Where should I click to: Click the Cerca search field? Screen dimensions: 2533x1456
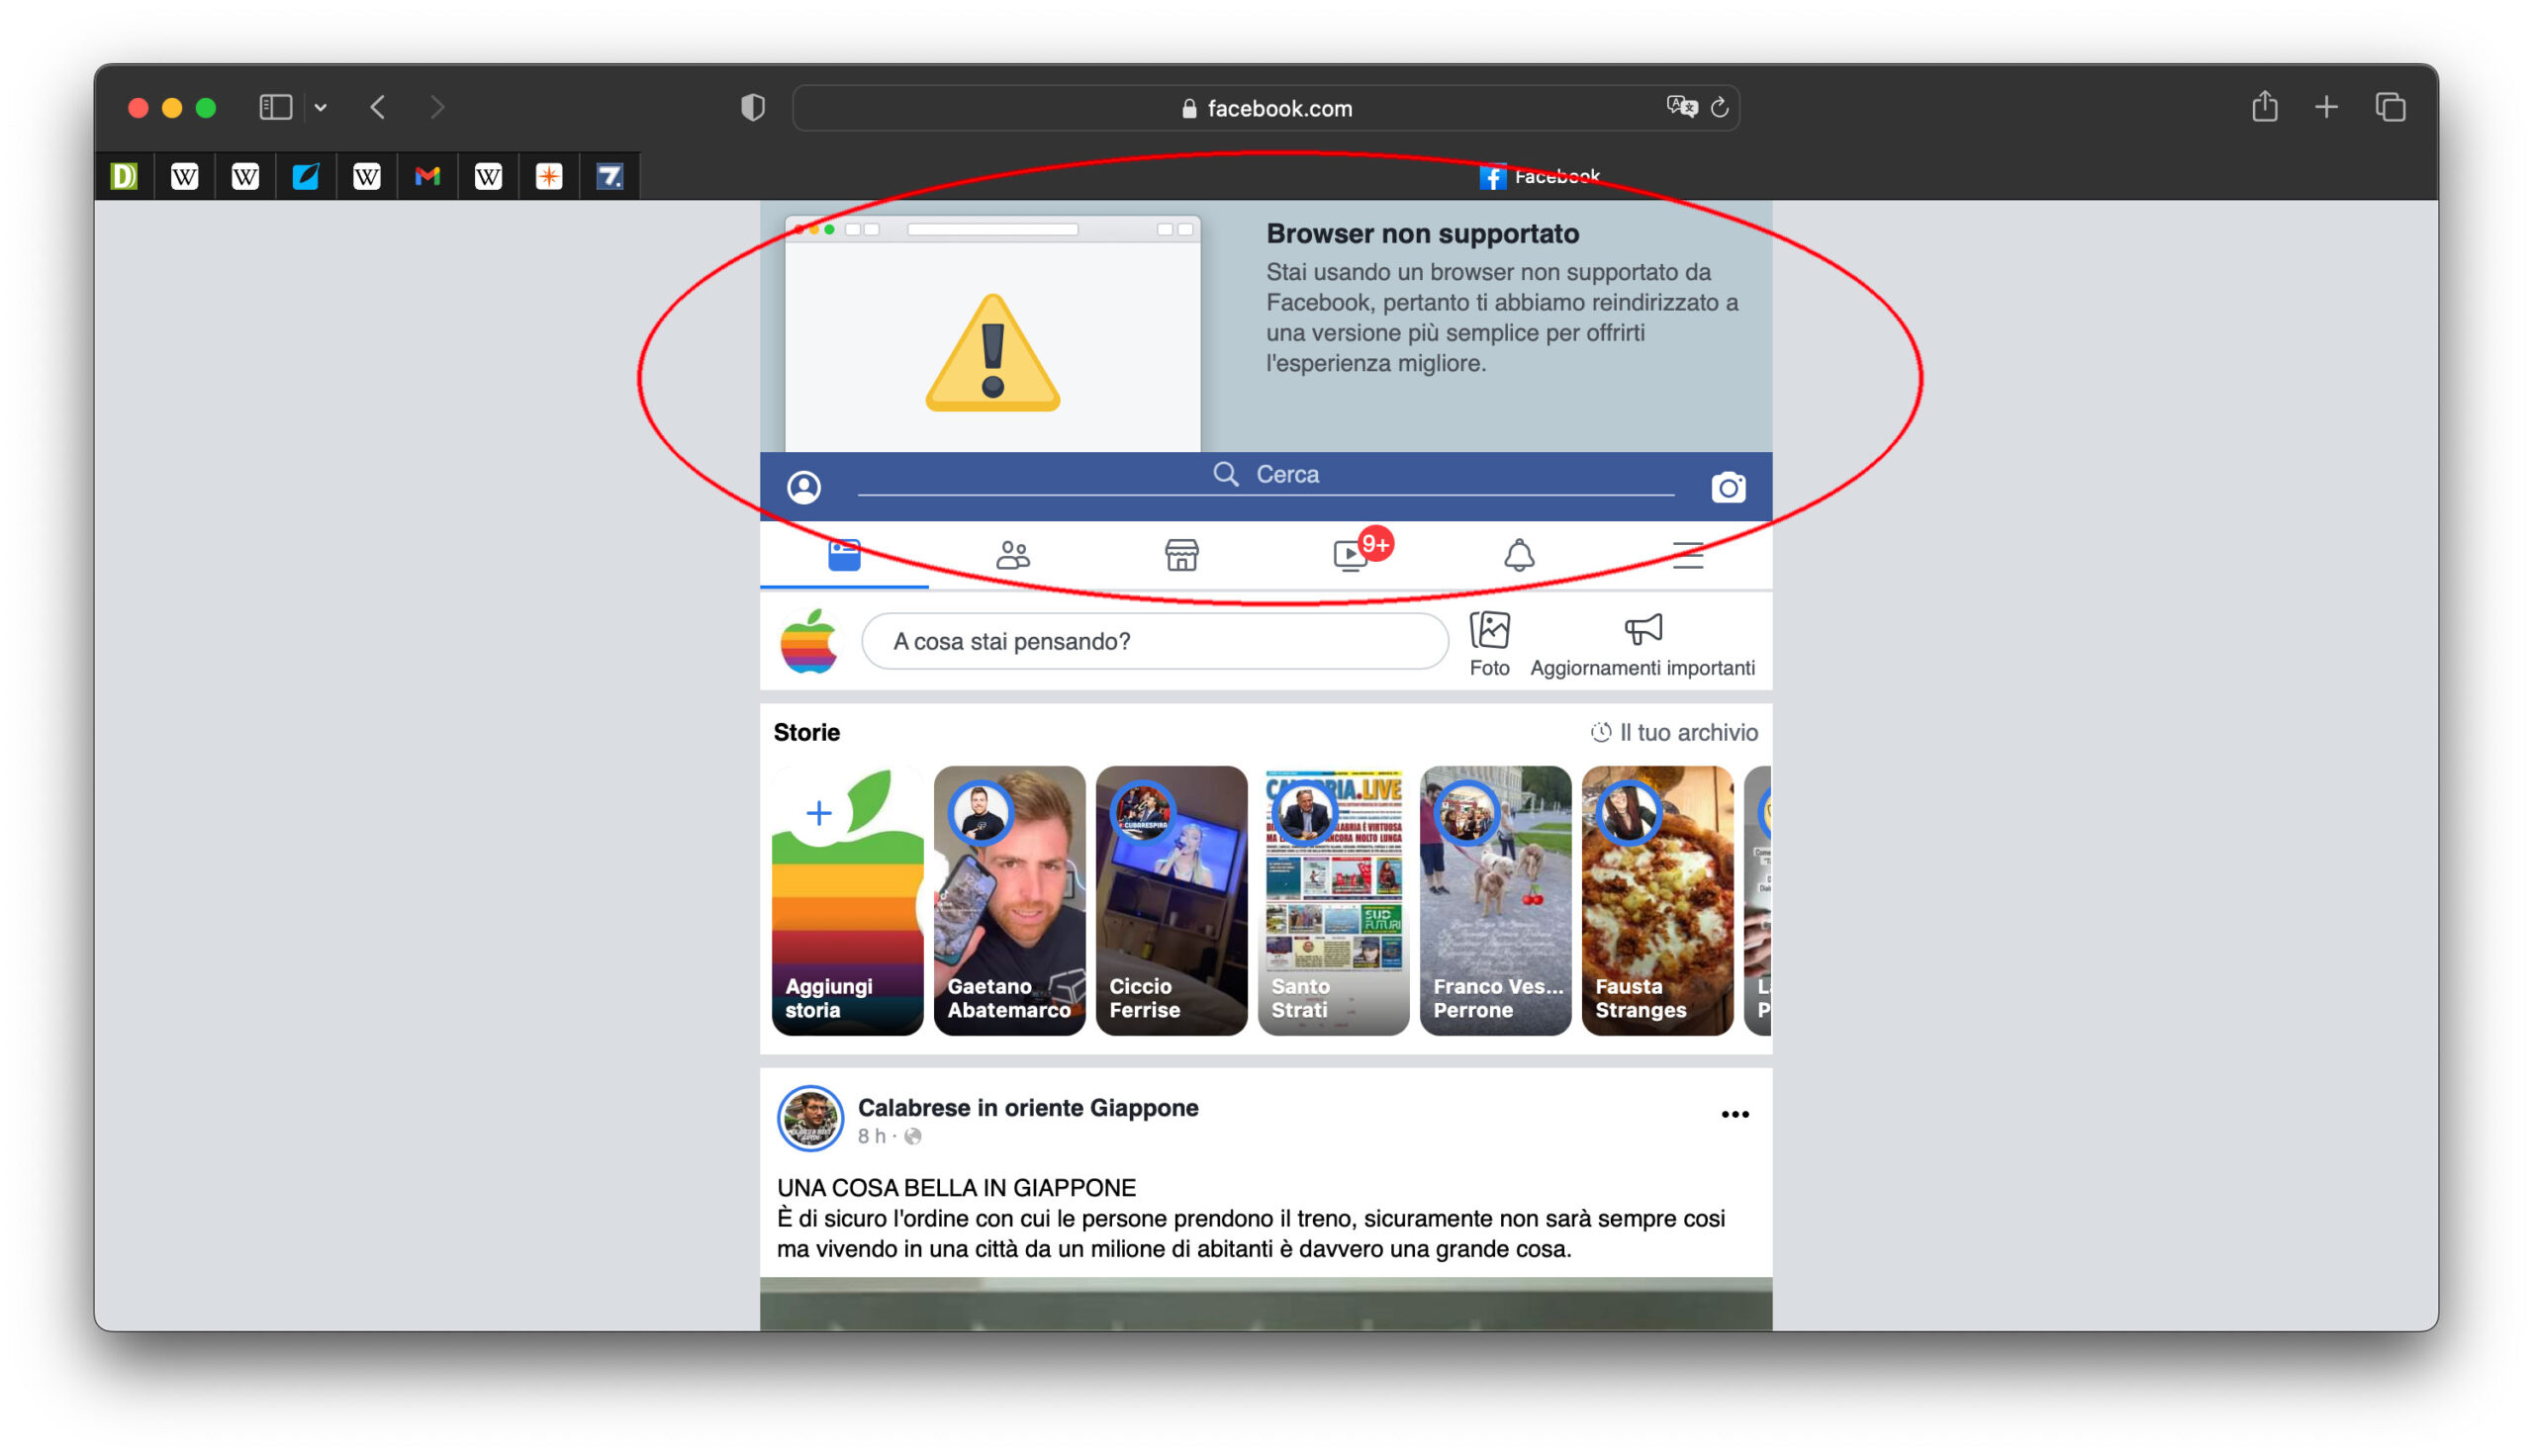point(1266,474)
